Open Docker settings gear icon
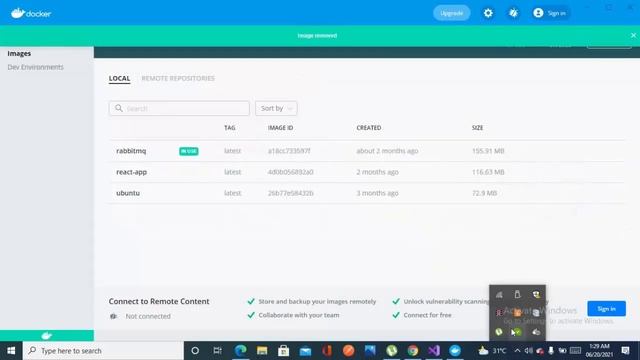The image size is (640, 360). click(488, 13)
